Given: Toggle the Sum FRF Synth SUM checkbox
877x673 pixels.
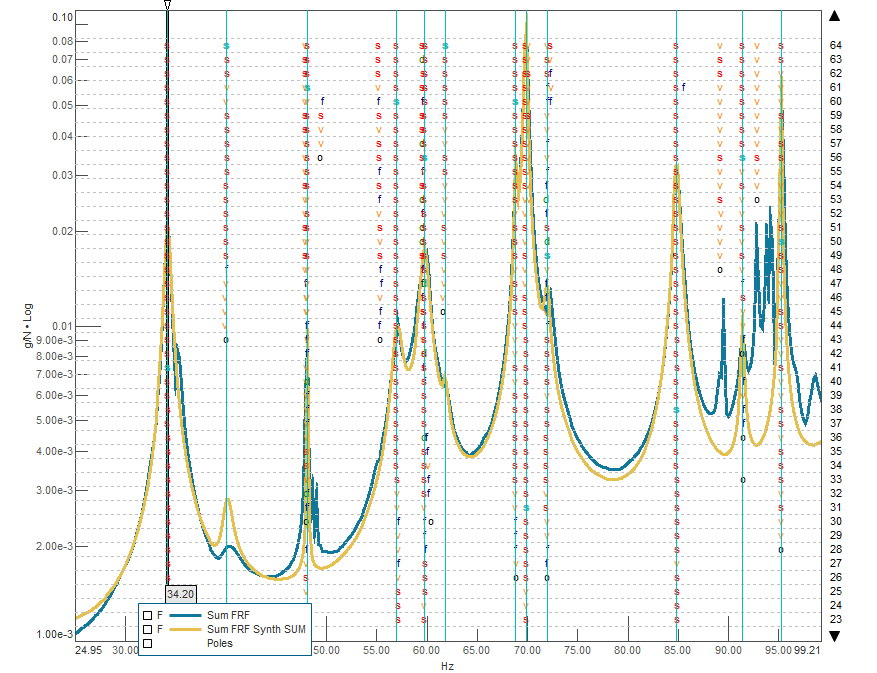Looking at the screenshot, I should (147, 629).
